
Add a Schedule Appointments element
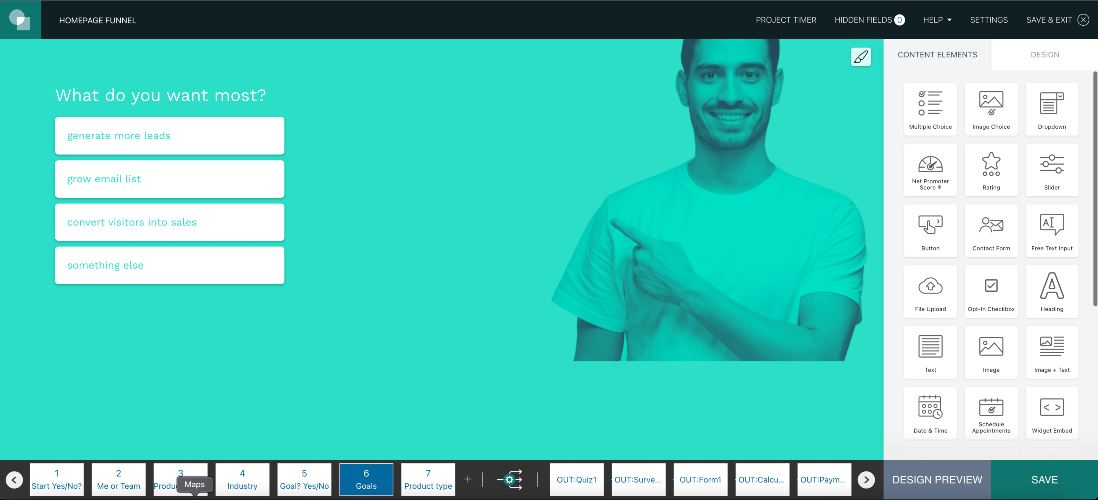tap(991, 413)
